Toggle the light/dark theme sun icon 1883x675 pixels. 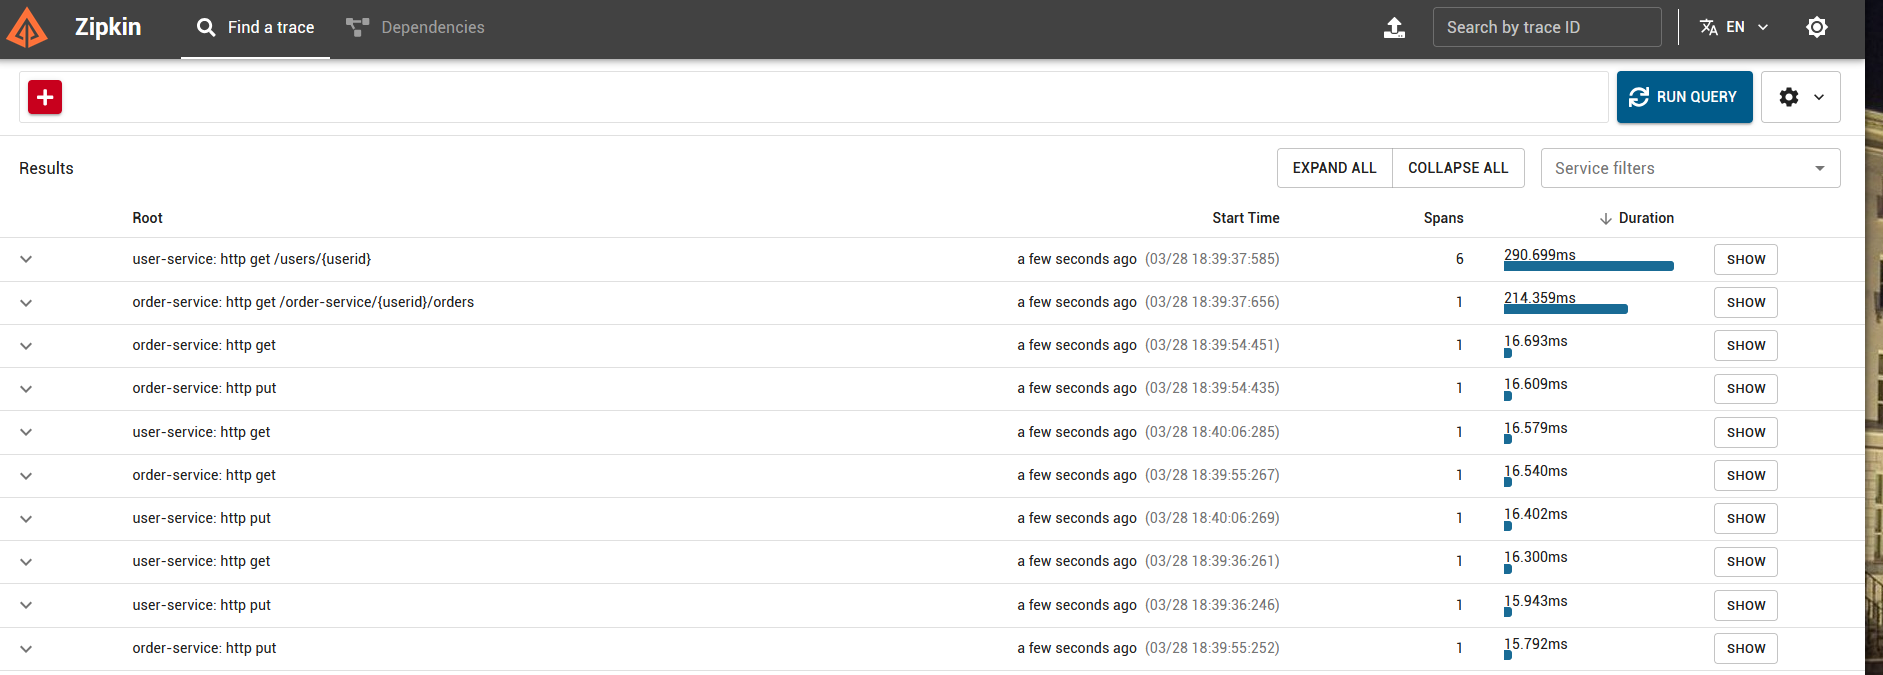[x=1817, y=27]
